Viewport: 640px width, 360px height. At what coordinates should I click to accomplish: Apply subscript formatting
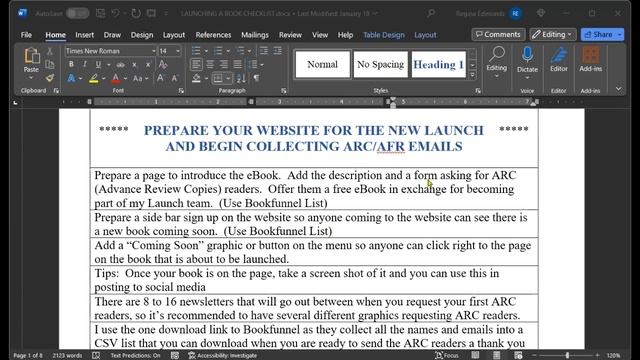[x=134, y=65]
